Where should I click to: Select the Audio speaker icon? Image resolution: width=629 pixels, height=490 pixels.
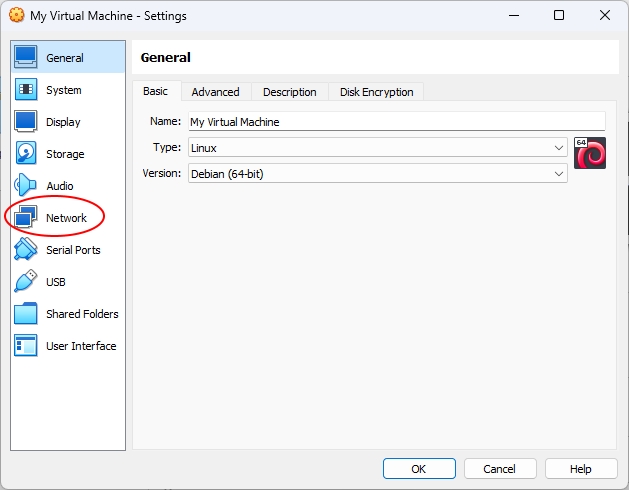click(26, 185)
